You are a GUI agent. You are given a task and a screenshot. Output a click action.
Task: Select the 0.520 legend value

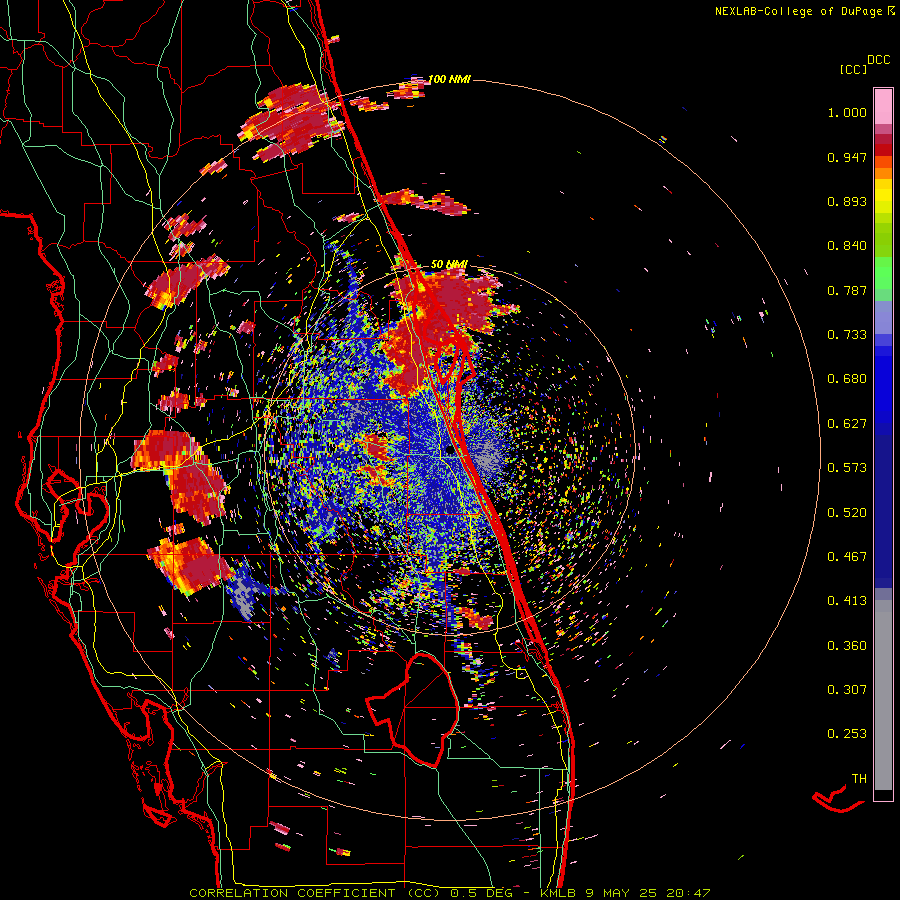coord(847,513)
